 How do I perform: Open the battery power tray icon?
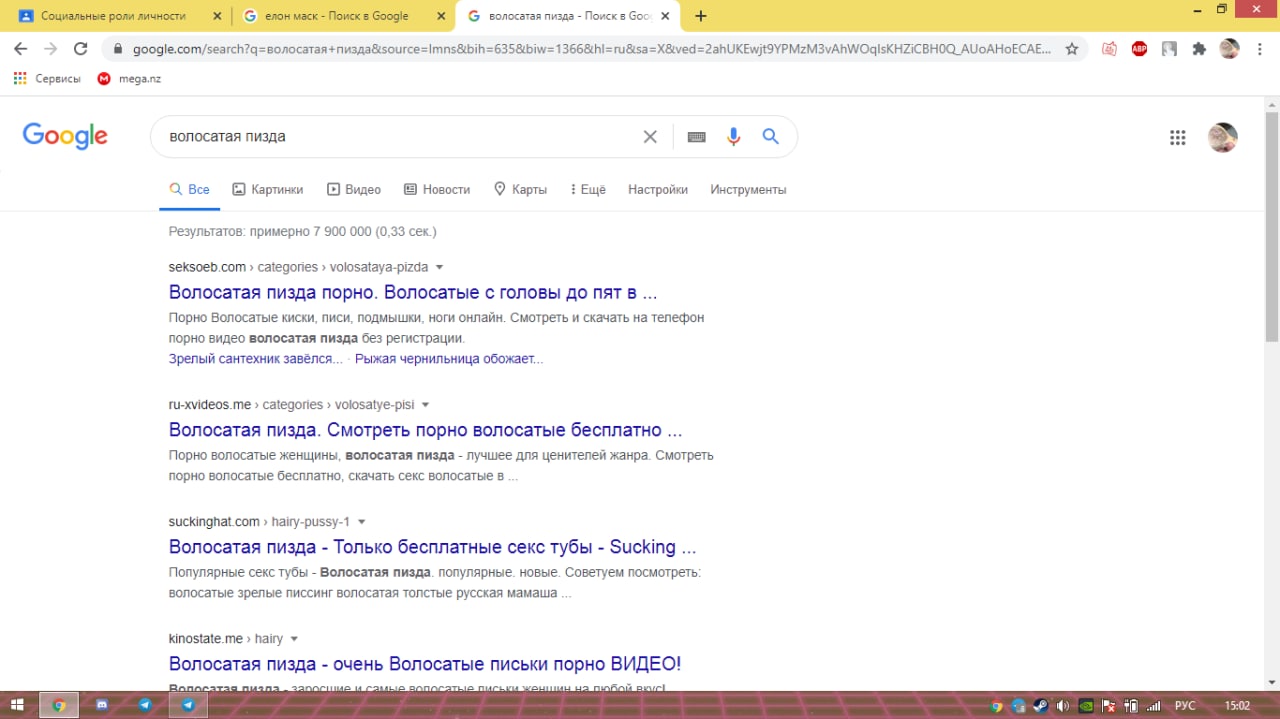coord(1131,705)
